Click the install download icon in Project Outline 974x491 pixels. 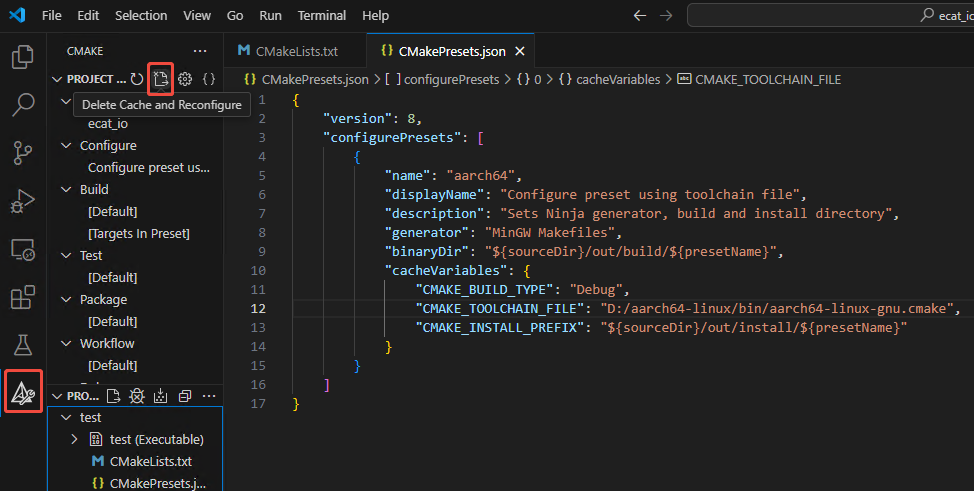(161, 396)
